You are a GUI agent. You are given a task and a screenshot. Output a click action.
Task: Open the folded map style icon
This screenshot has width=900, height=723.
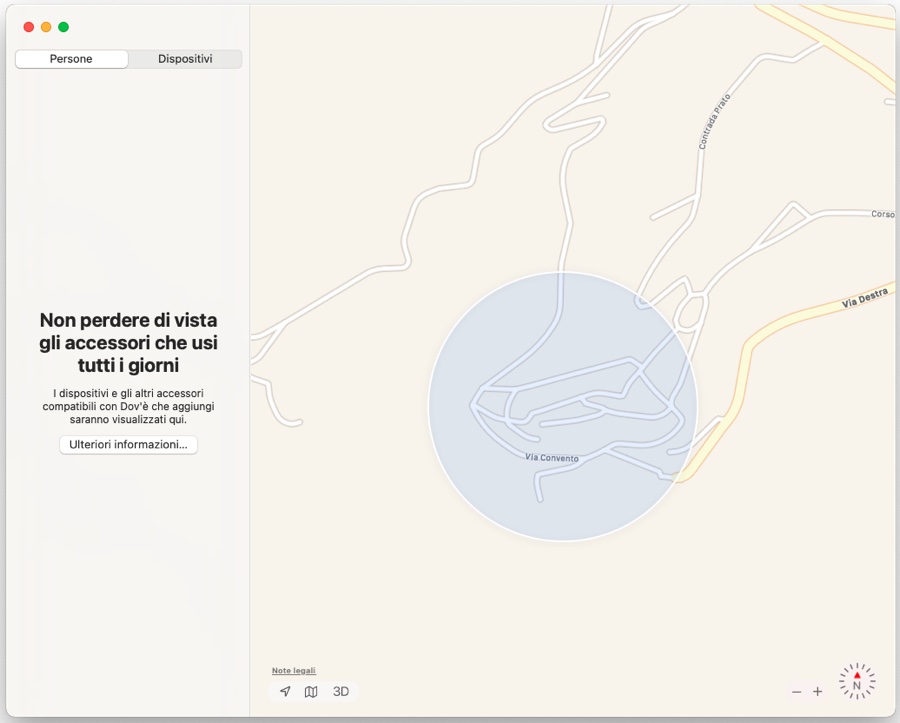point(311,691)
